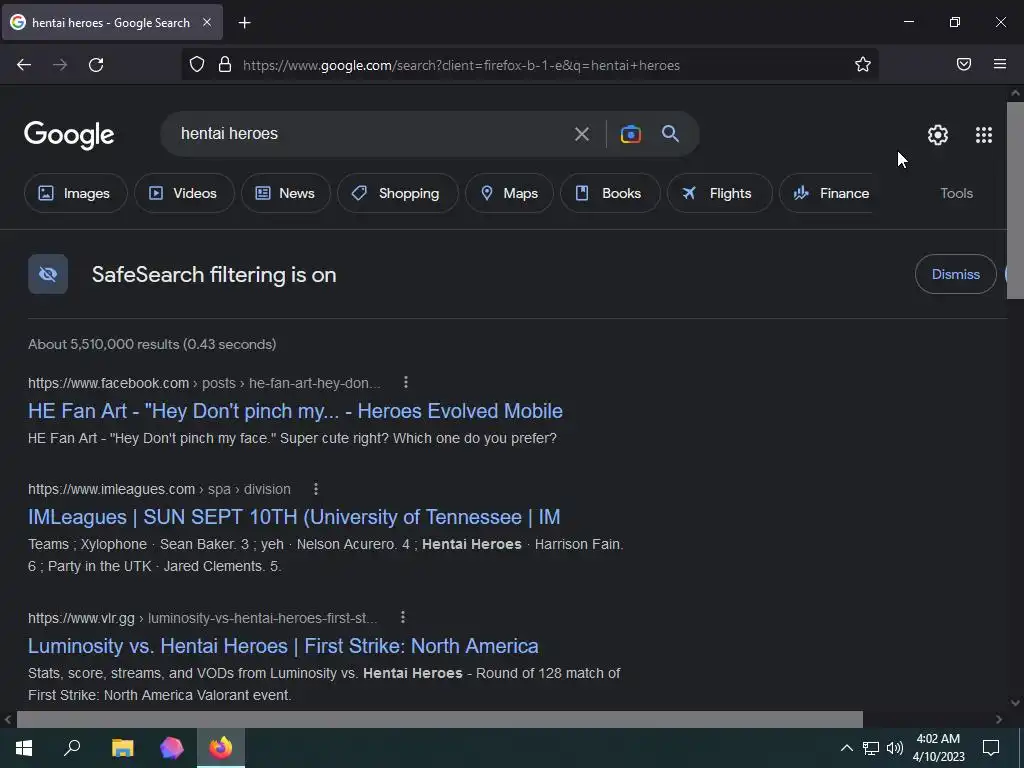This screenshot has width=1024, height=768.
Task: Click the Firefox taskbar icon
Action: (221, 748)
